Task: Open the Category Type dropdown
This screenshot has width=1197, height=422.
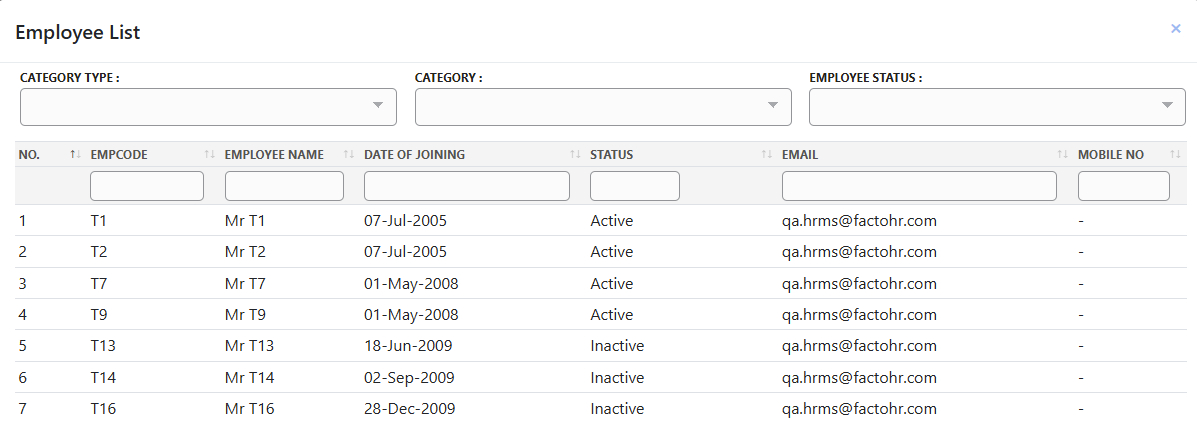Action: 208,106
